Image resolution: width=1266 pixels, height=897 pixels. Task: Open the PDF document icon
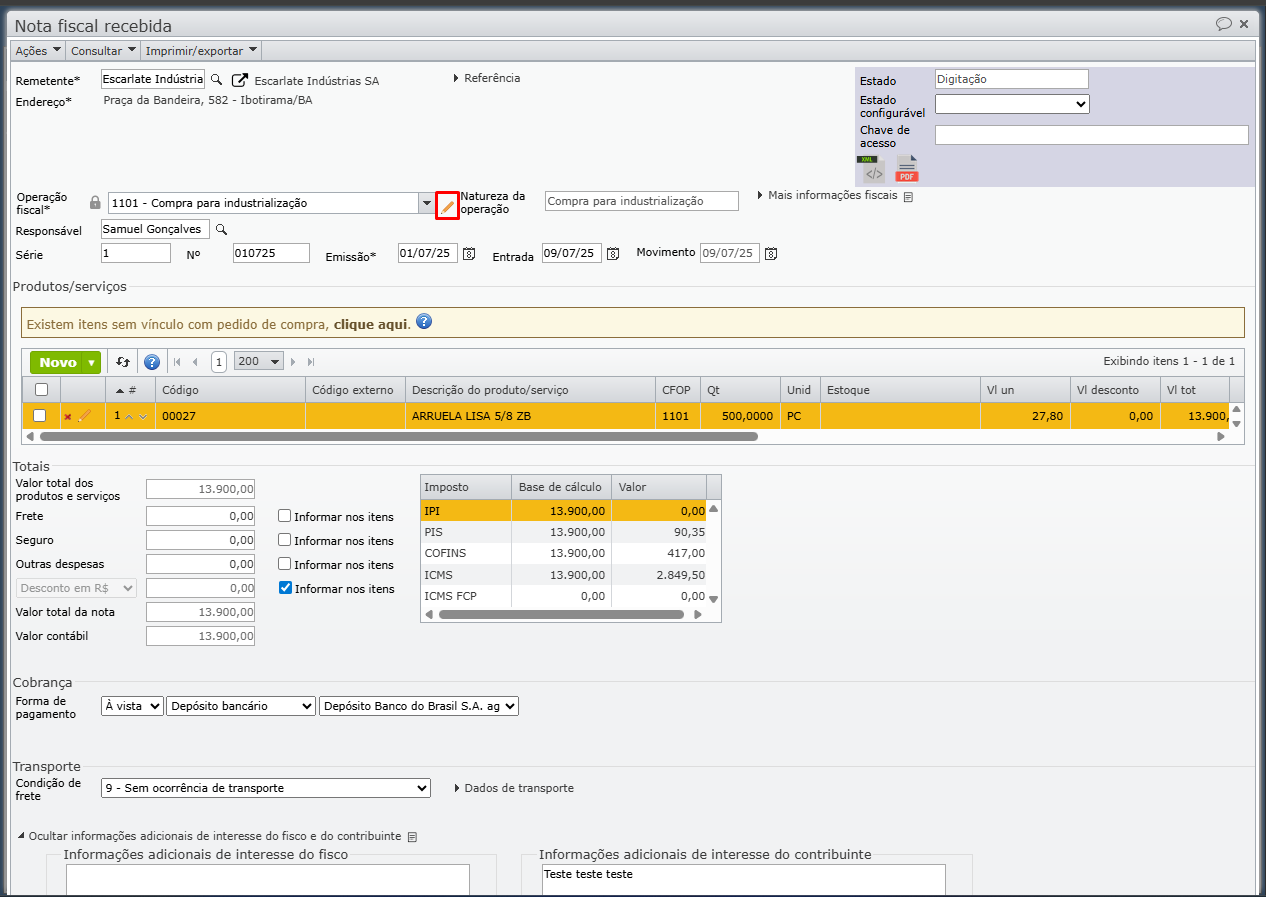click(x=907, y=170)
